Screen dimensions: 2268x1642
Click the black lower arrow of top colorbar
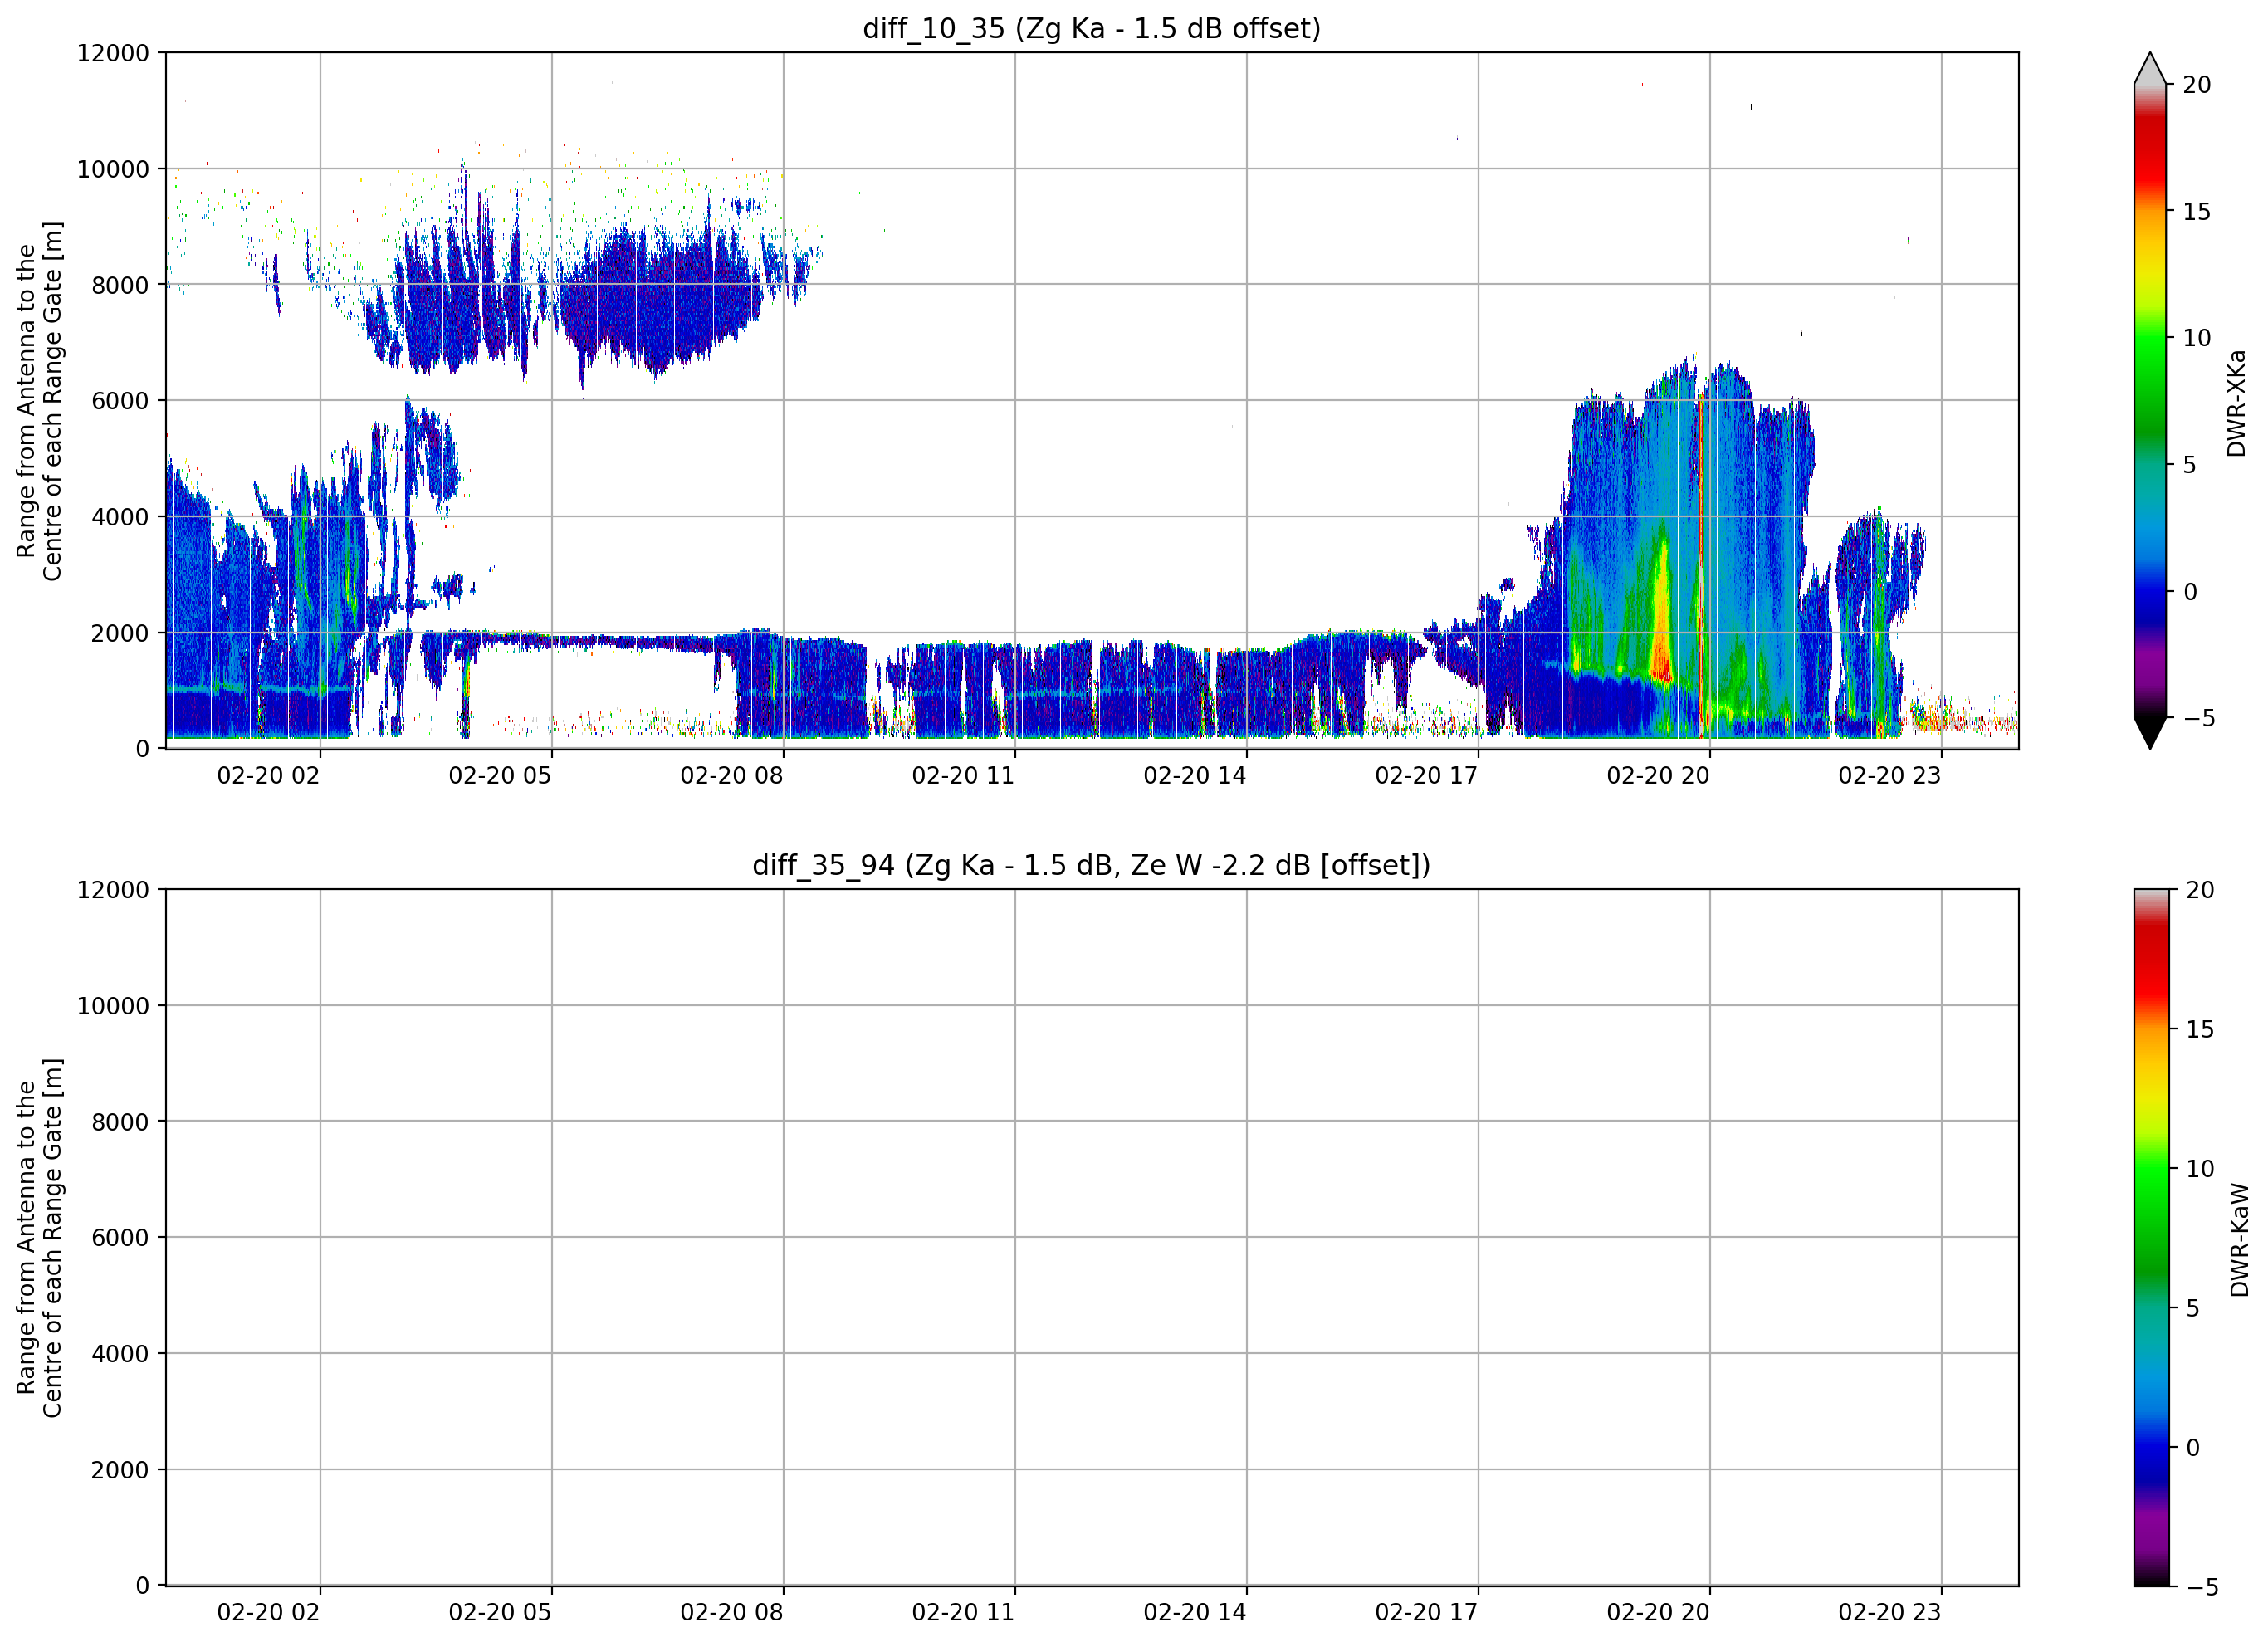click(2149, 733)
